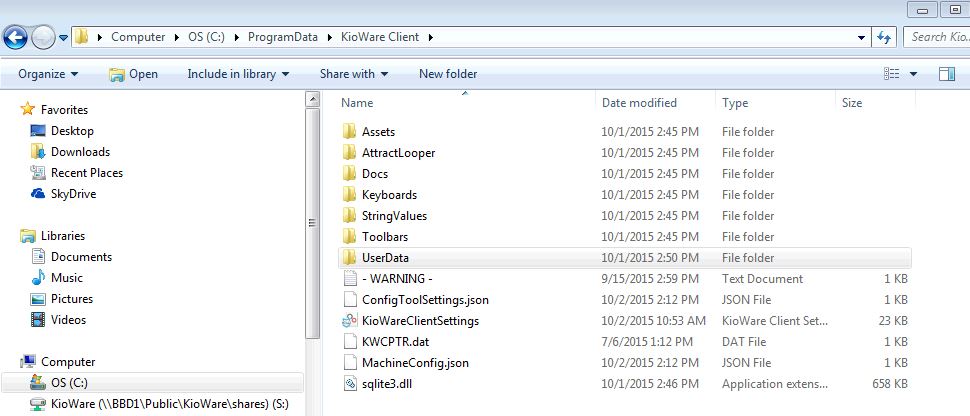The width and height of the screenshot is (970, 416).
Task: Click navigation pane scroll up arrow
Action: click(x=312, y=98)
